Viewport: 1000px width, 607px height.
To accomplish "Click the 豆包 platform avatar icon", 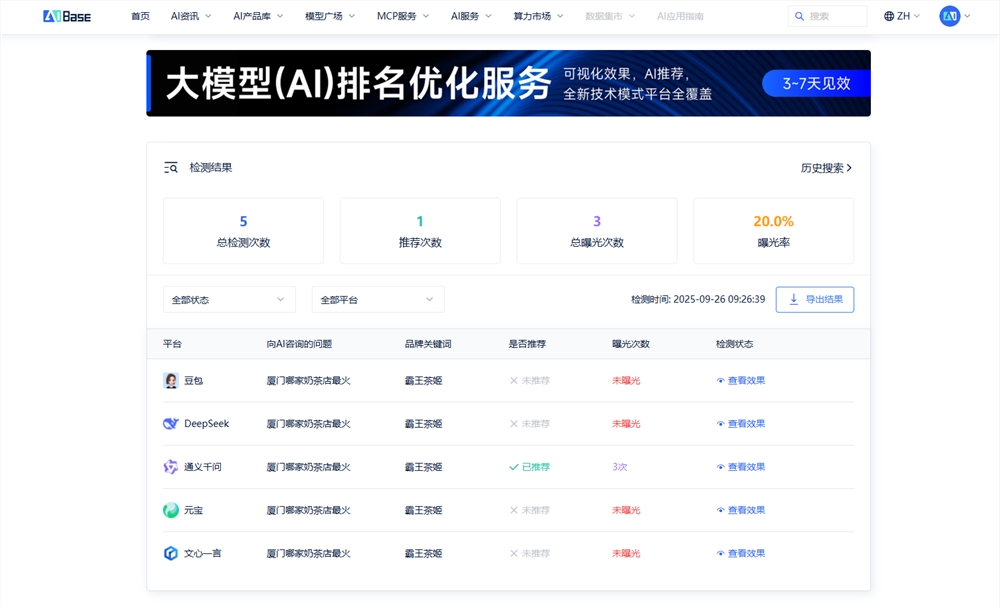I will [x=171, y=381].
